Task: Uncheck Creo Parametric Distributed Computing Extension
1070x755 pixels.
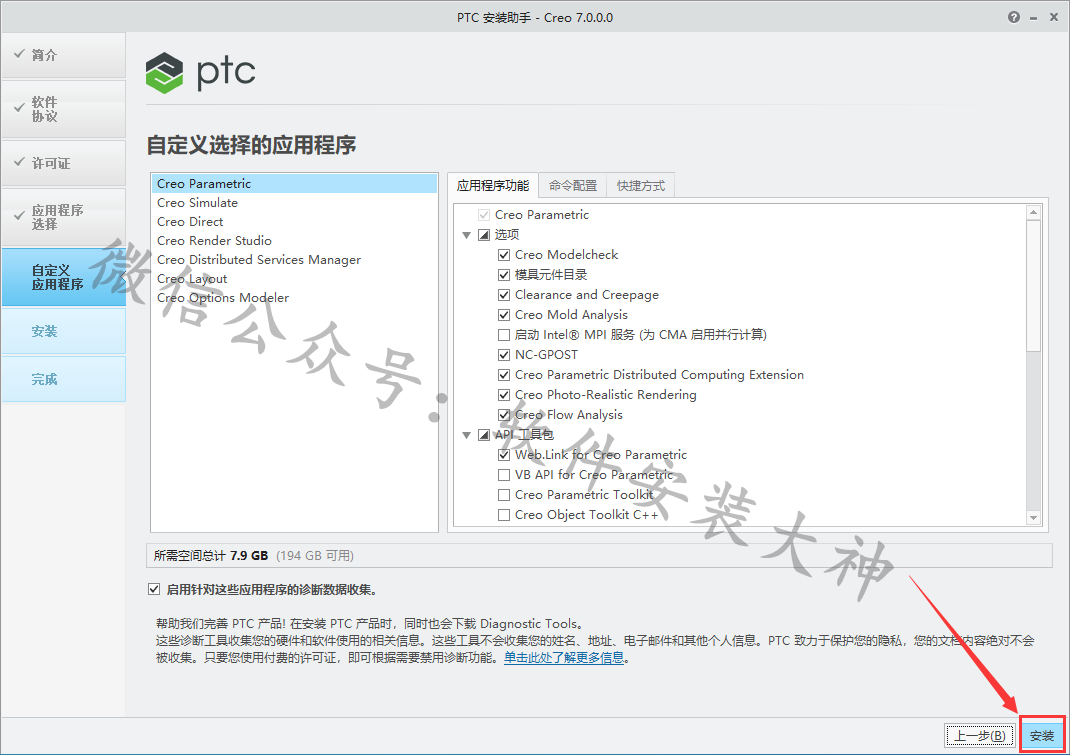Action: pyautogui.click(x=504, y=375)
